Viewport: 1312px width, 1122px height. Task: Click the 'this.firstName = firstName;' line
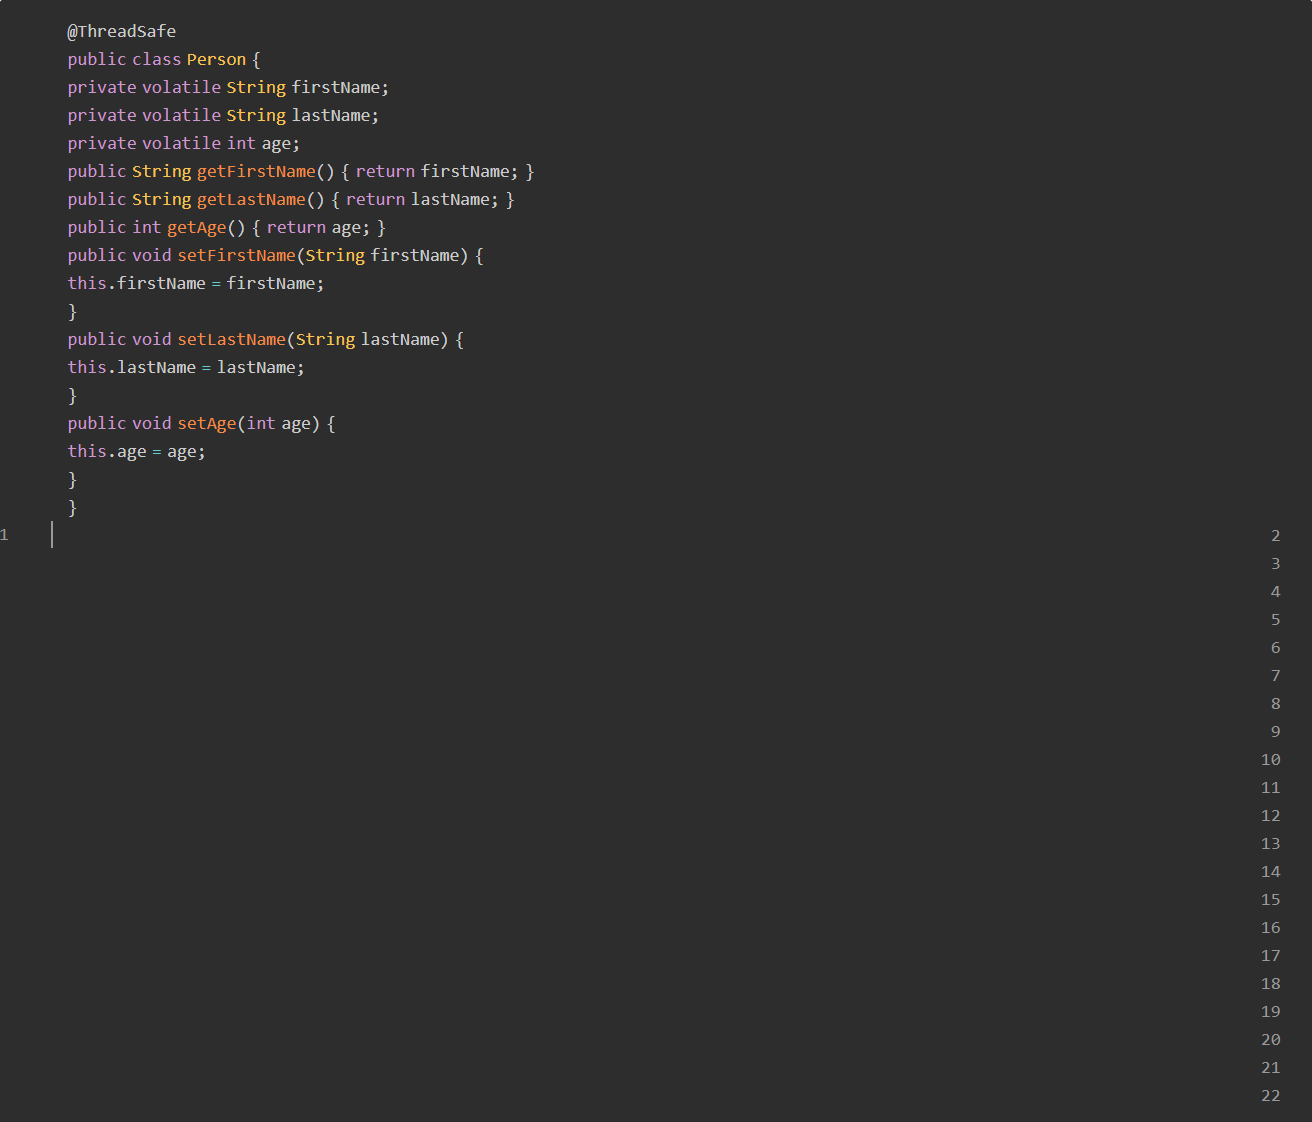pyautogui.click(x=196, y=283)
